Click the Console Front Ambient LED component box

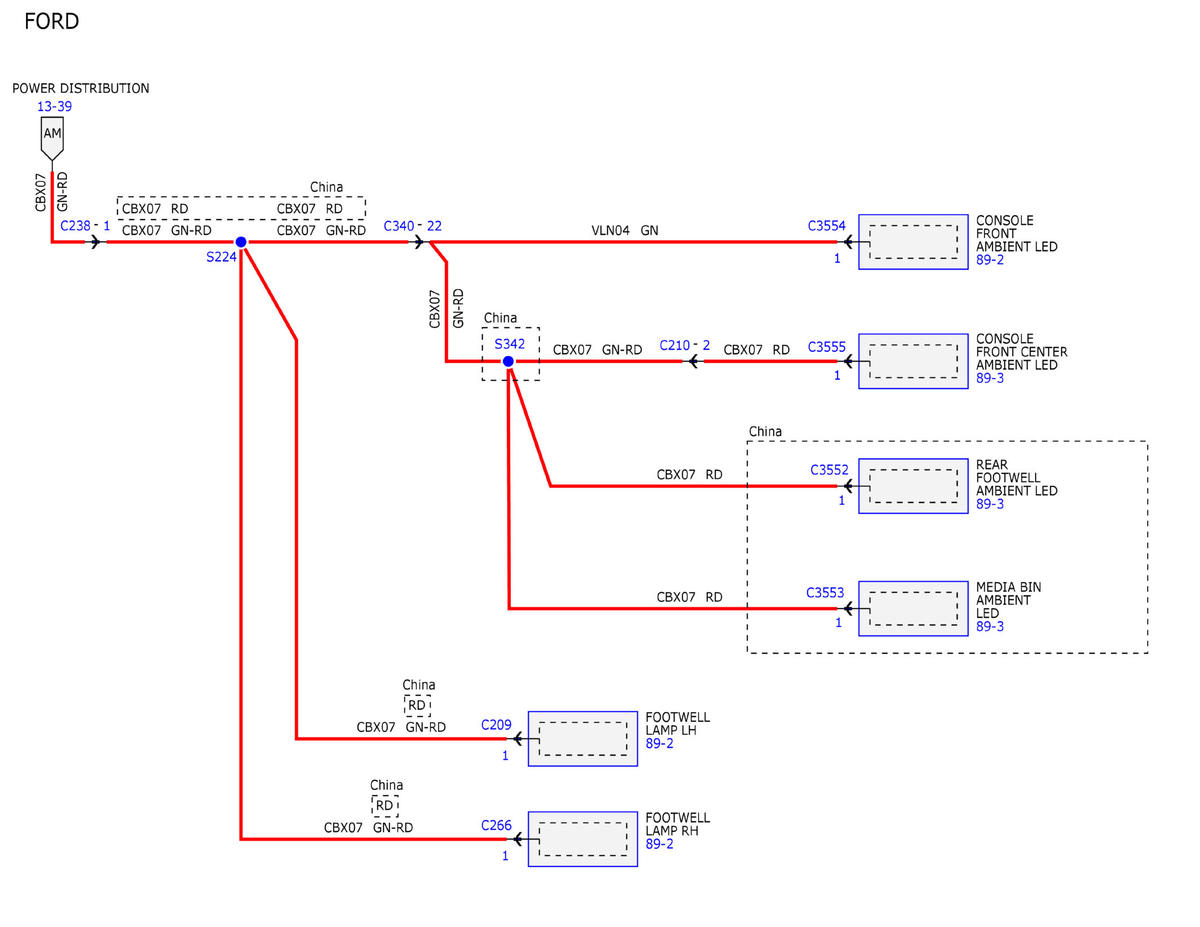click(x=913, y=241)
